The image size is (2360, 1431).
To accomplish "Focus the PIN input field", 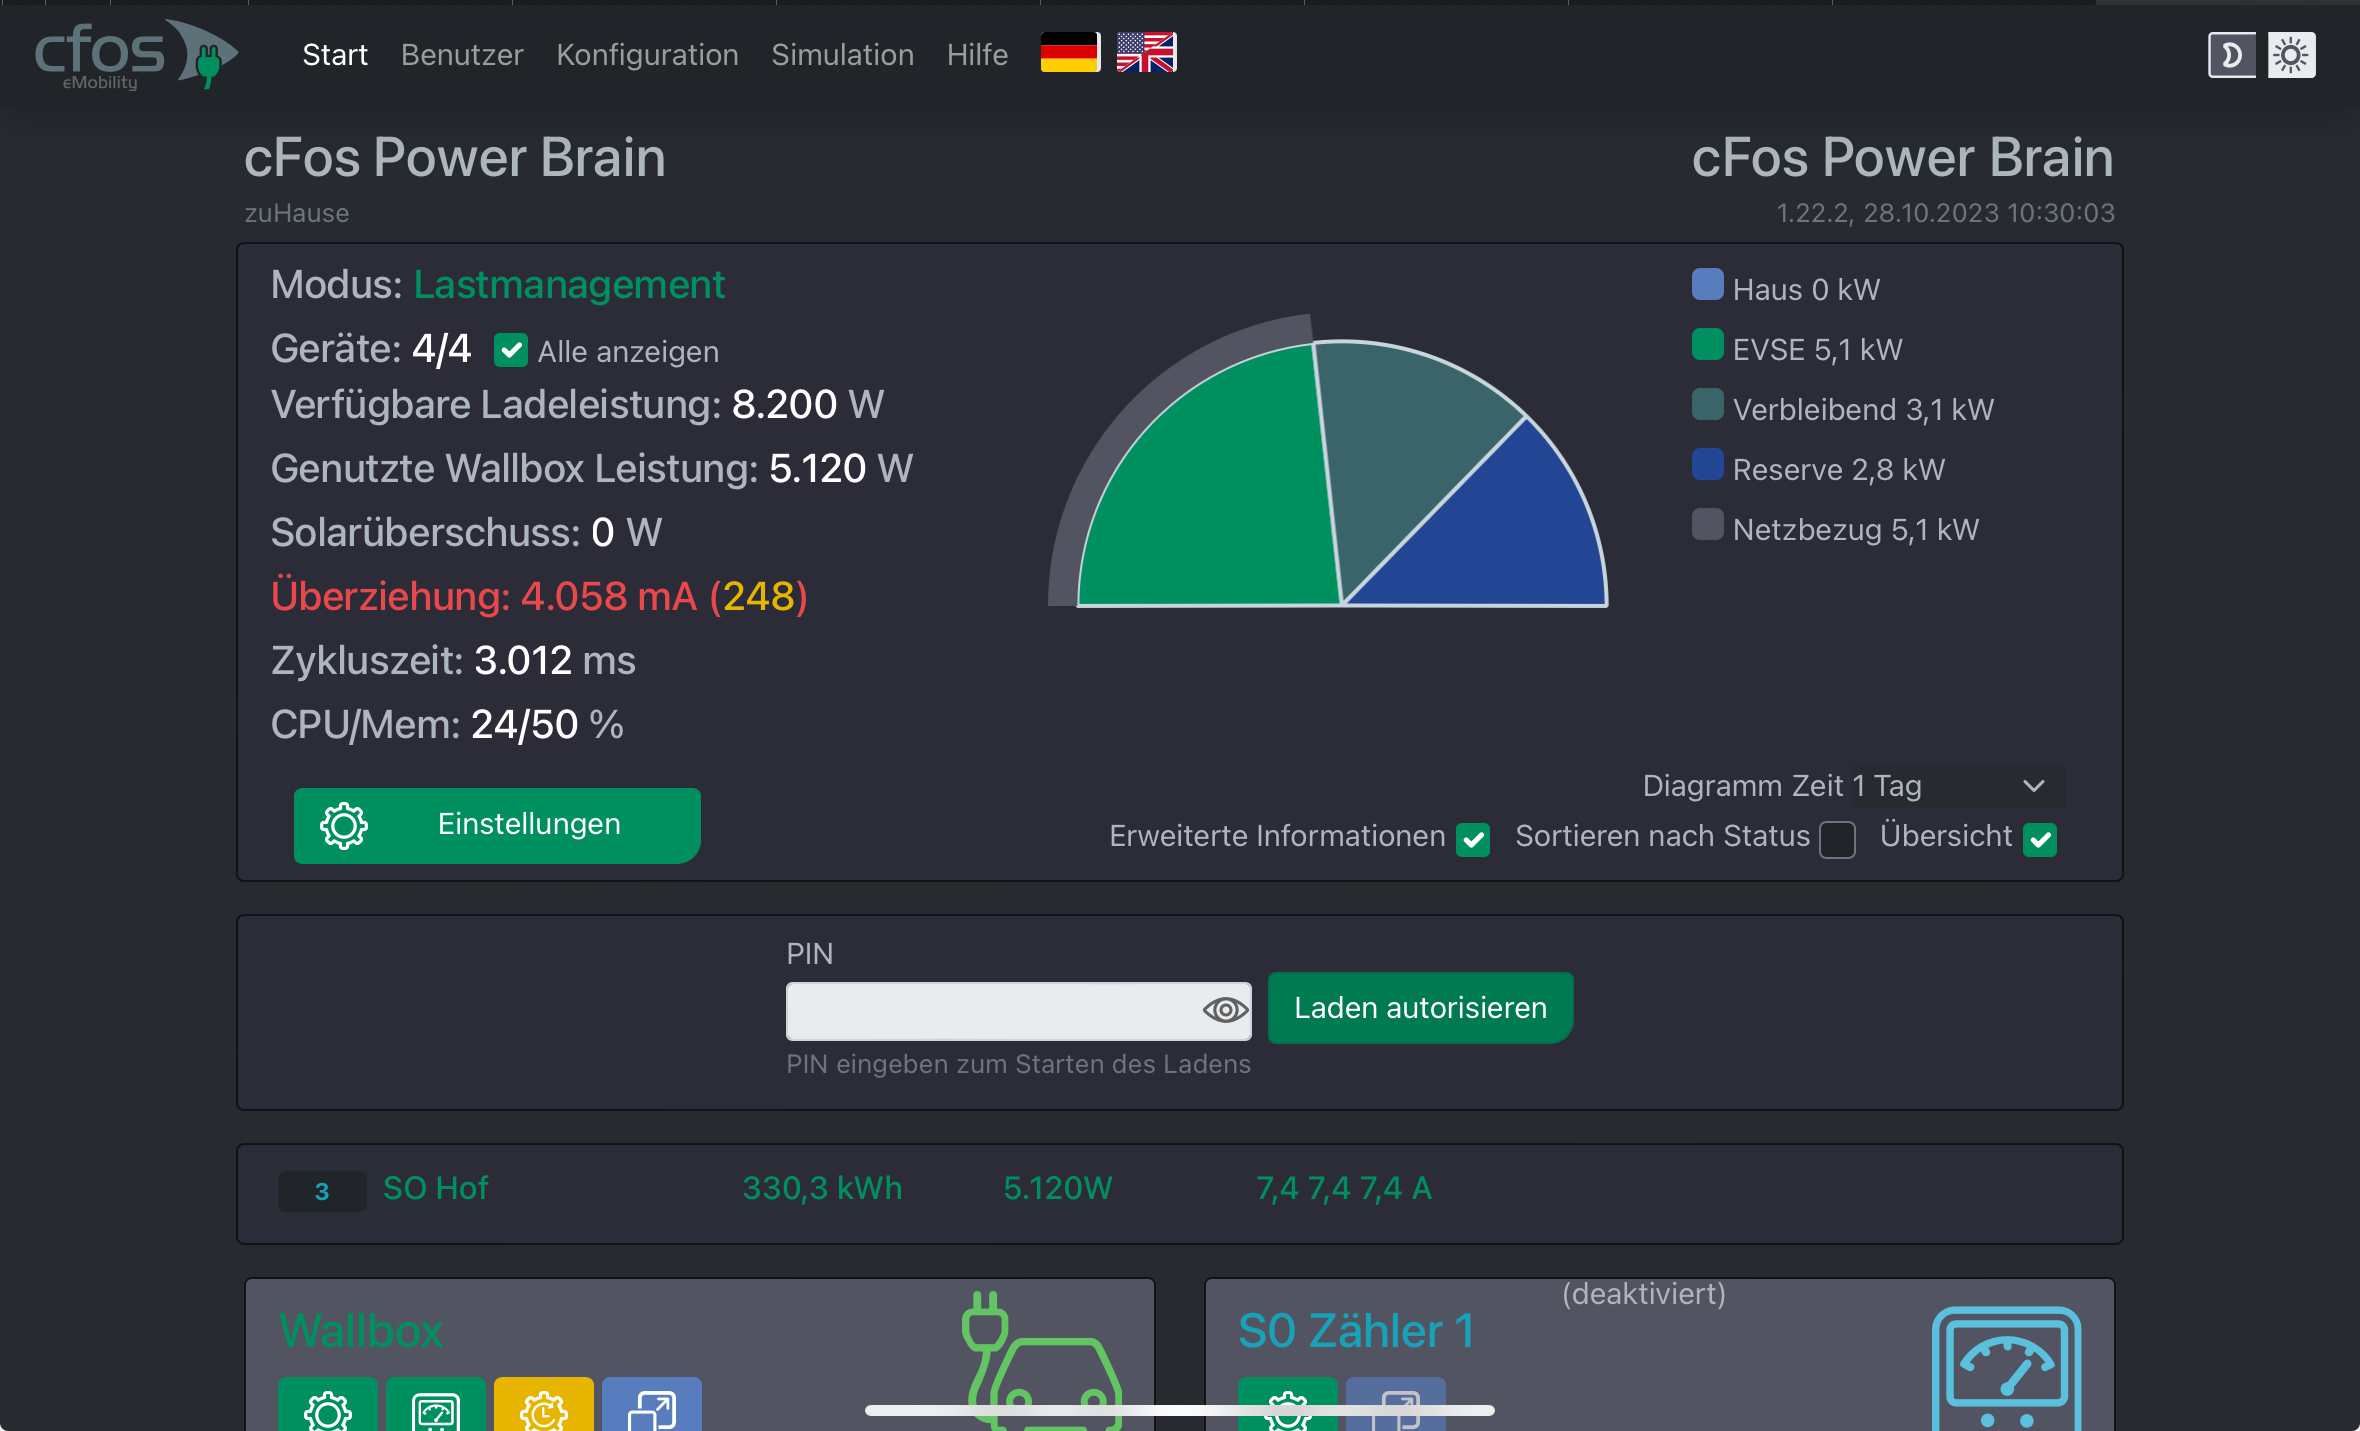I will (1018, 1011).
